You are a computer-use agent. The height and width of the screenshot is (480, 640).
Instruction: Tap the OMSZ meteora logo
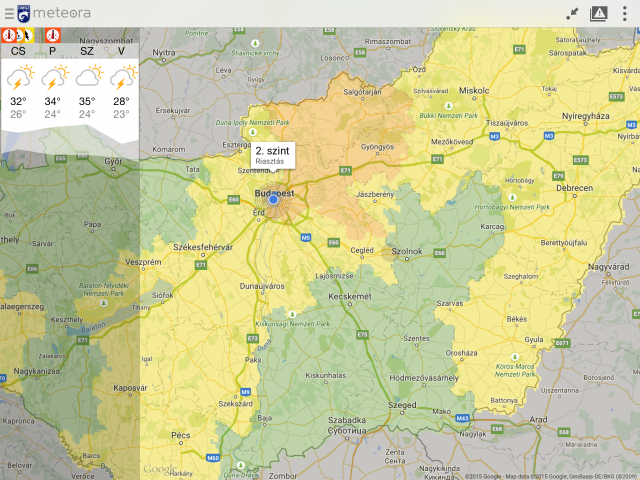[x=24, y=13]
